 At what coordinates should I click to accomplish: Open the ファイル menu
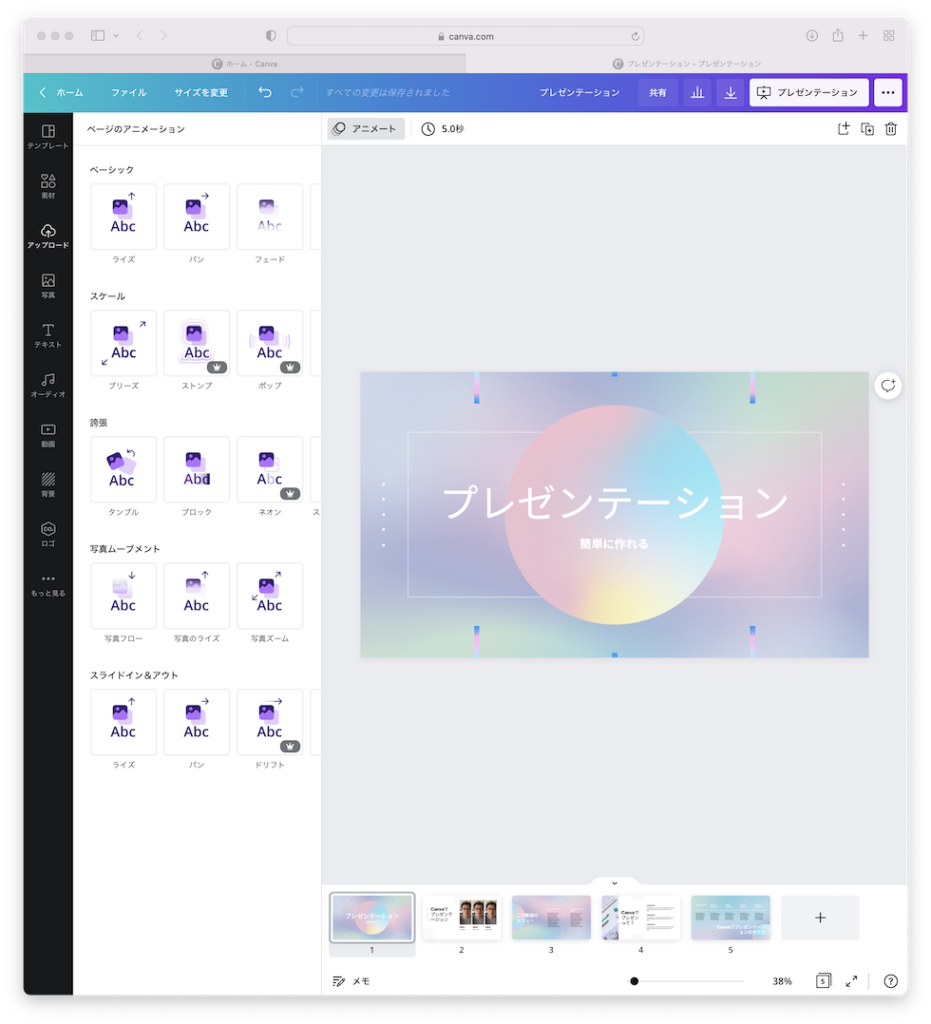click(128, 92)
